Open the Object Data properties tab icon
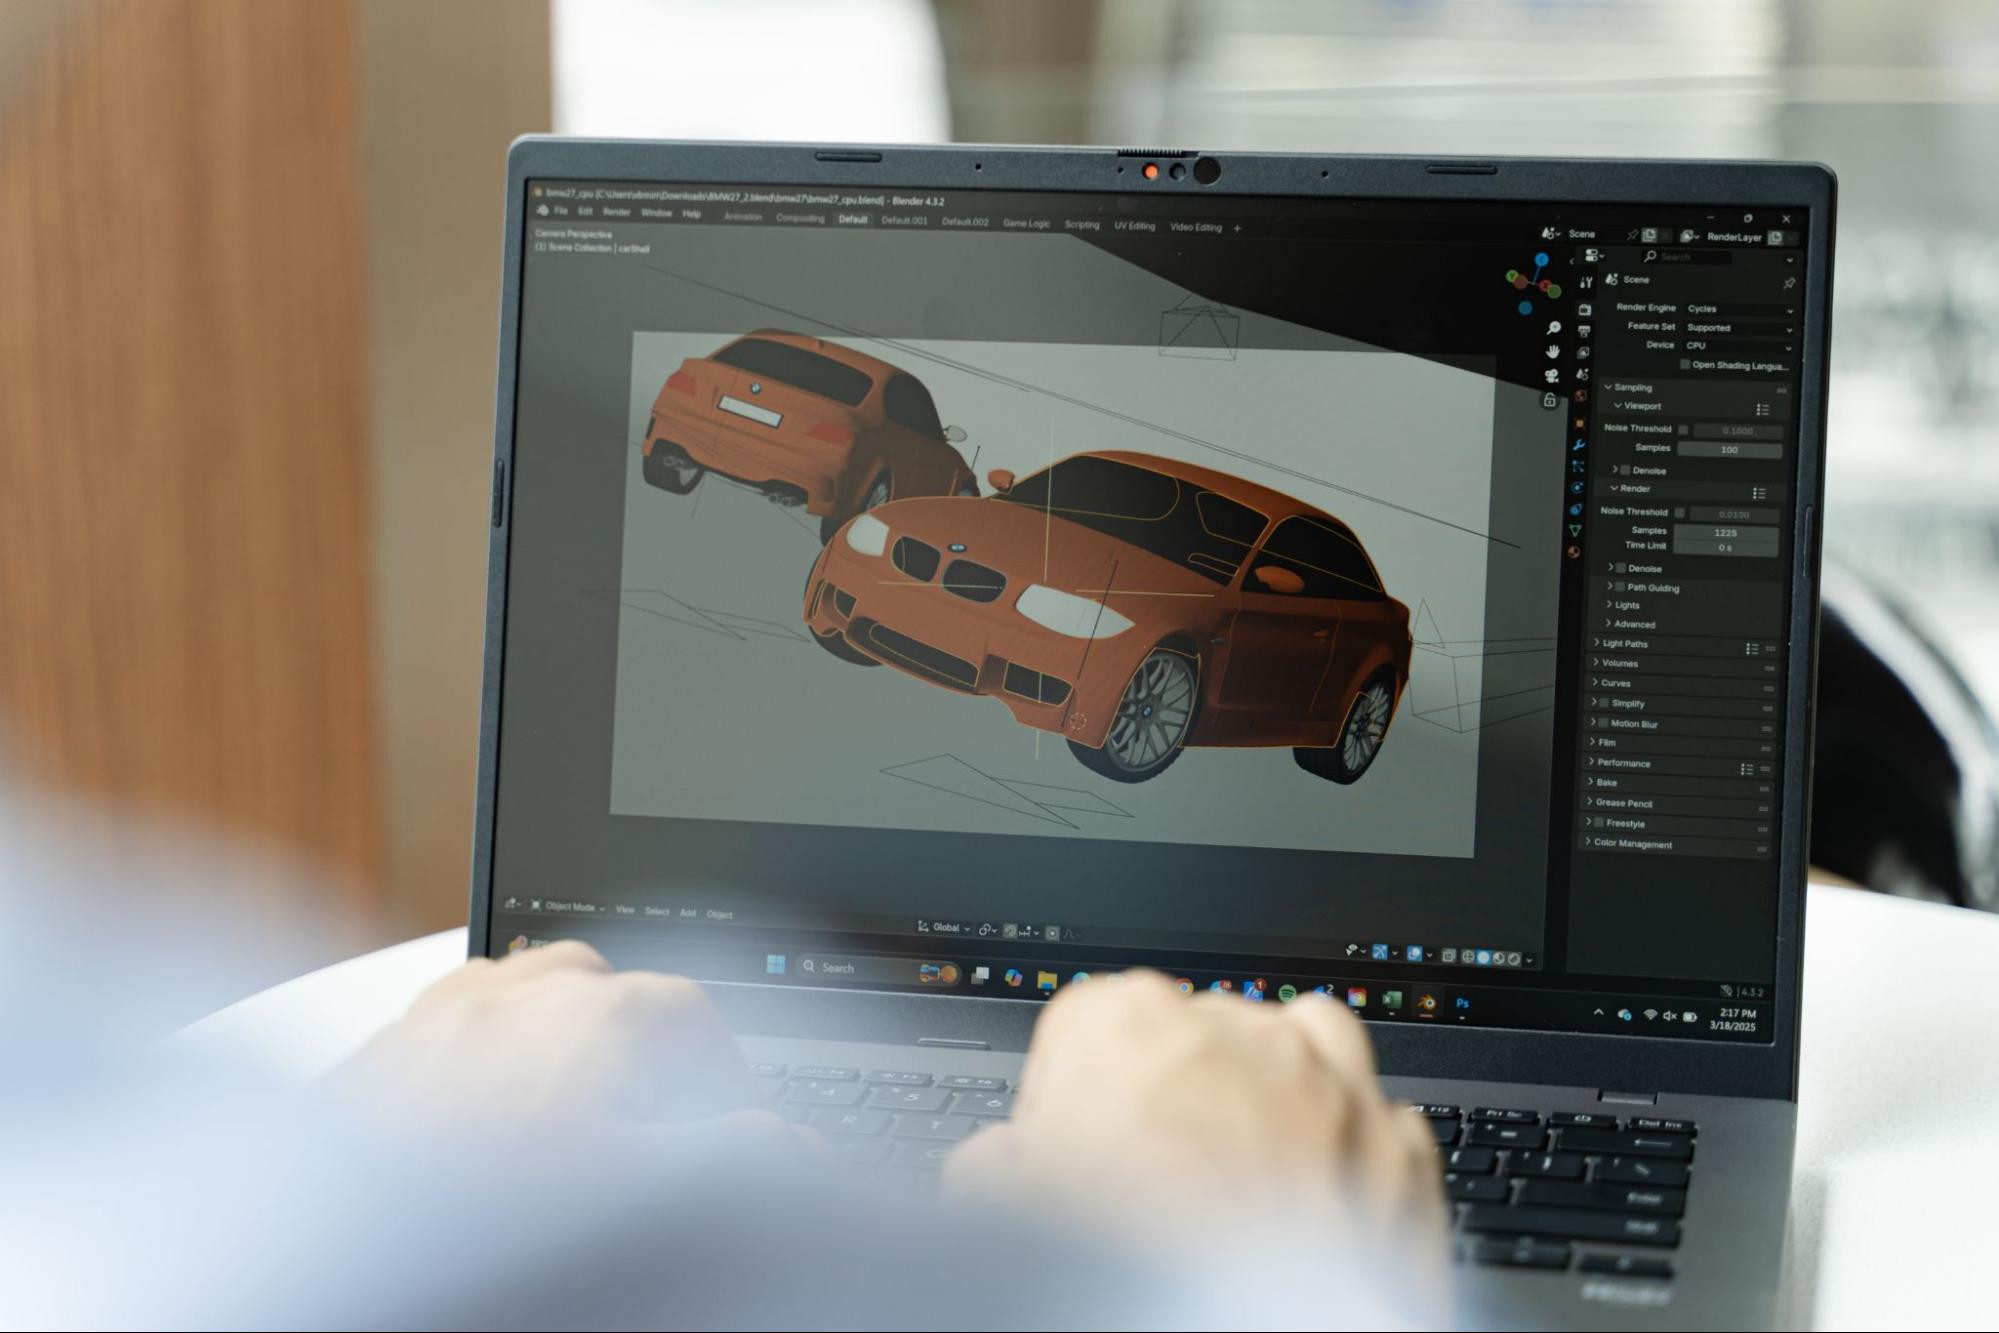This screenshot has width=1999, height=1333. click(x=1575, y=530)
